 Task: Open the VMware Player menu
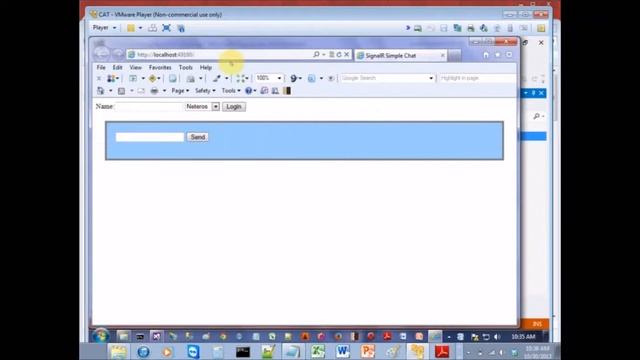104,28
